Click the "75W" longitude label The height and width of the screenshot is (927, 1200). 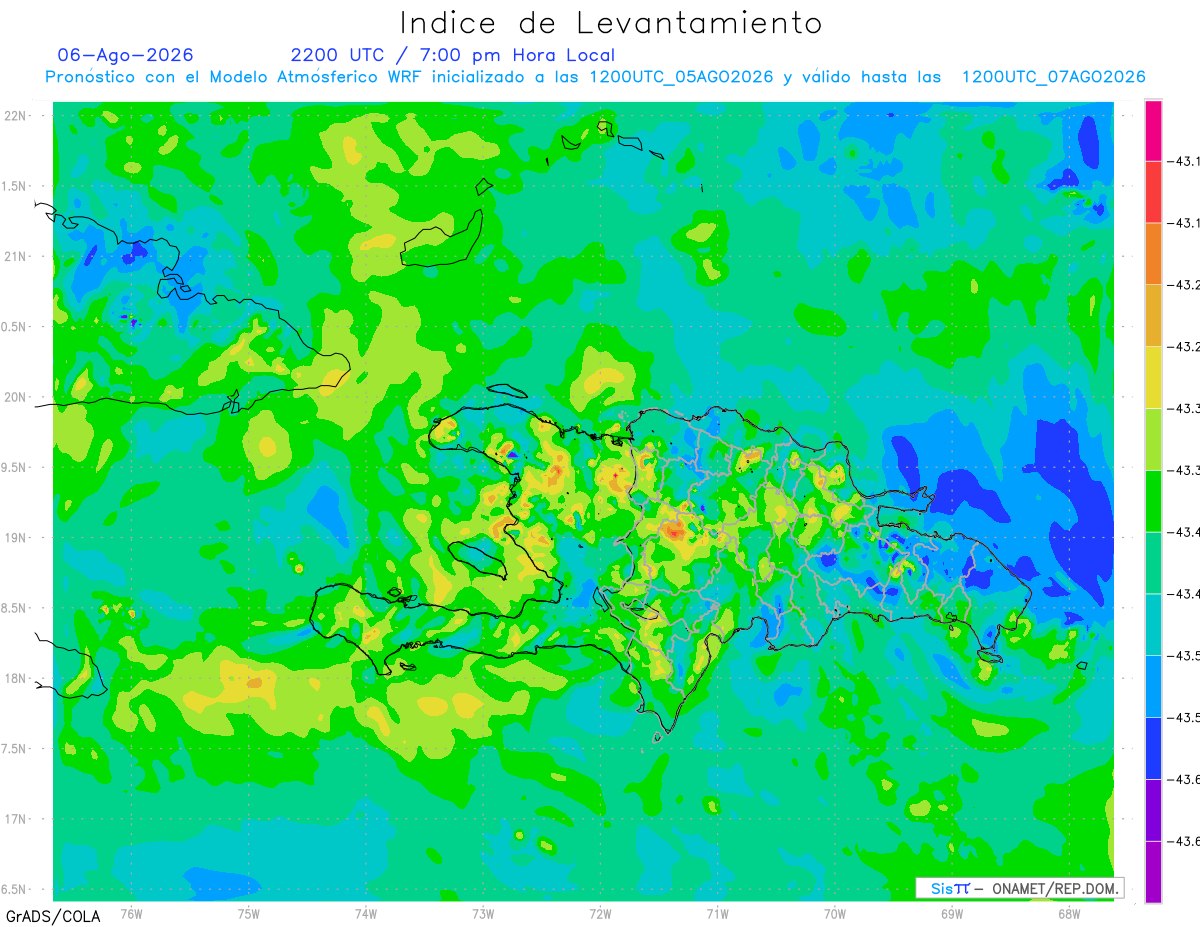[249, 913]
